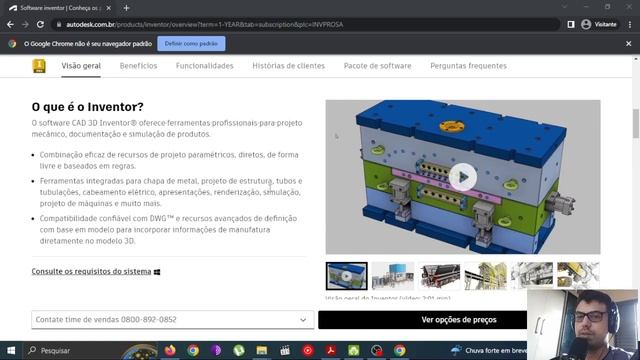
Task: Expand Contate time de vendas dropdown
Action: [172, 320]
